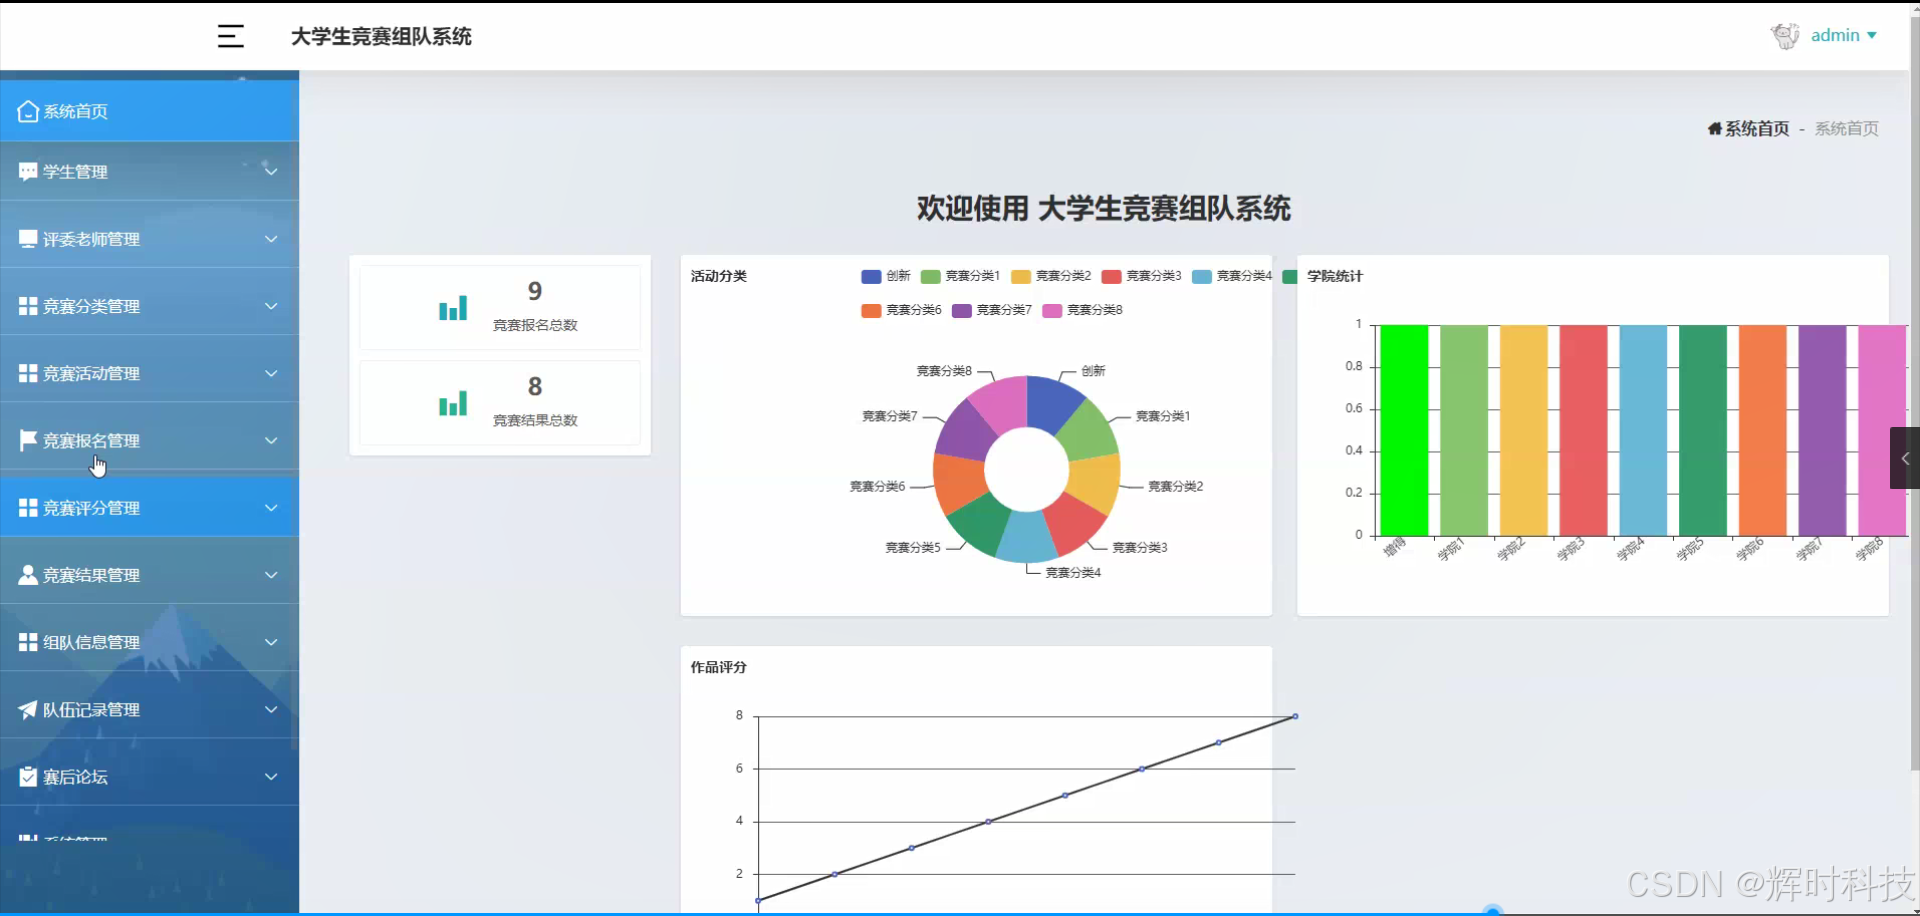Expand the 评委老师管理 chevron
This screenshot has width=1920, height=916.
pyautogui.click(x=271, y=239)
